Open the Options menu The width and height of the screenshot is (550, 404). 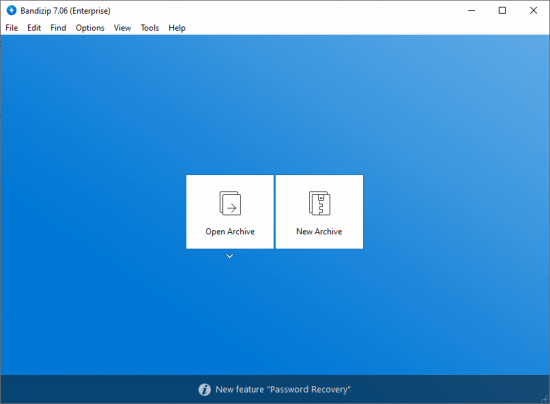tap(90, 28)
